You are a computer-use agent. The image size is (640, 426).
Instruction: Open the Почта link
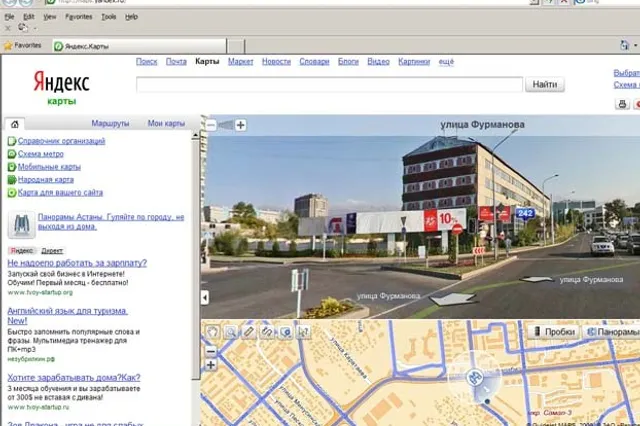click(x=176, y=62)
